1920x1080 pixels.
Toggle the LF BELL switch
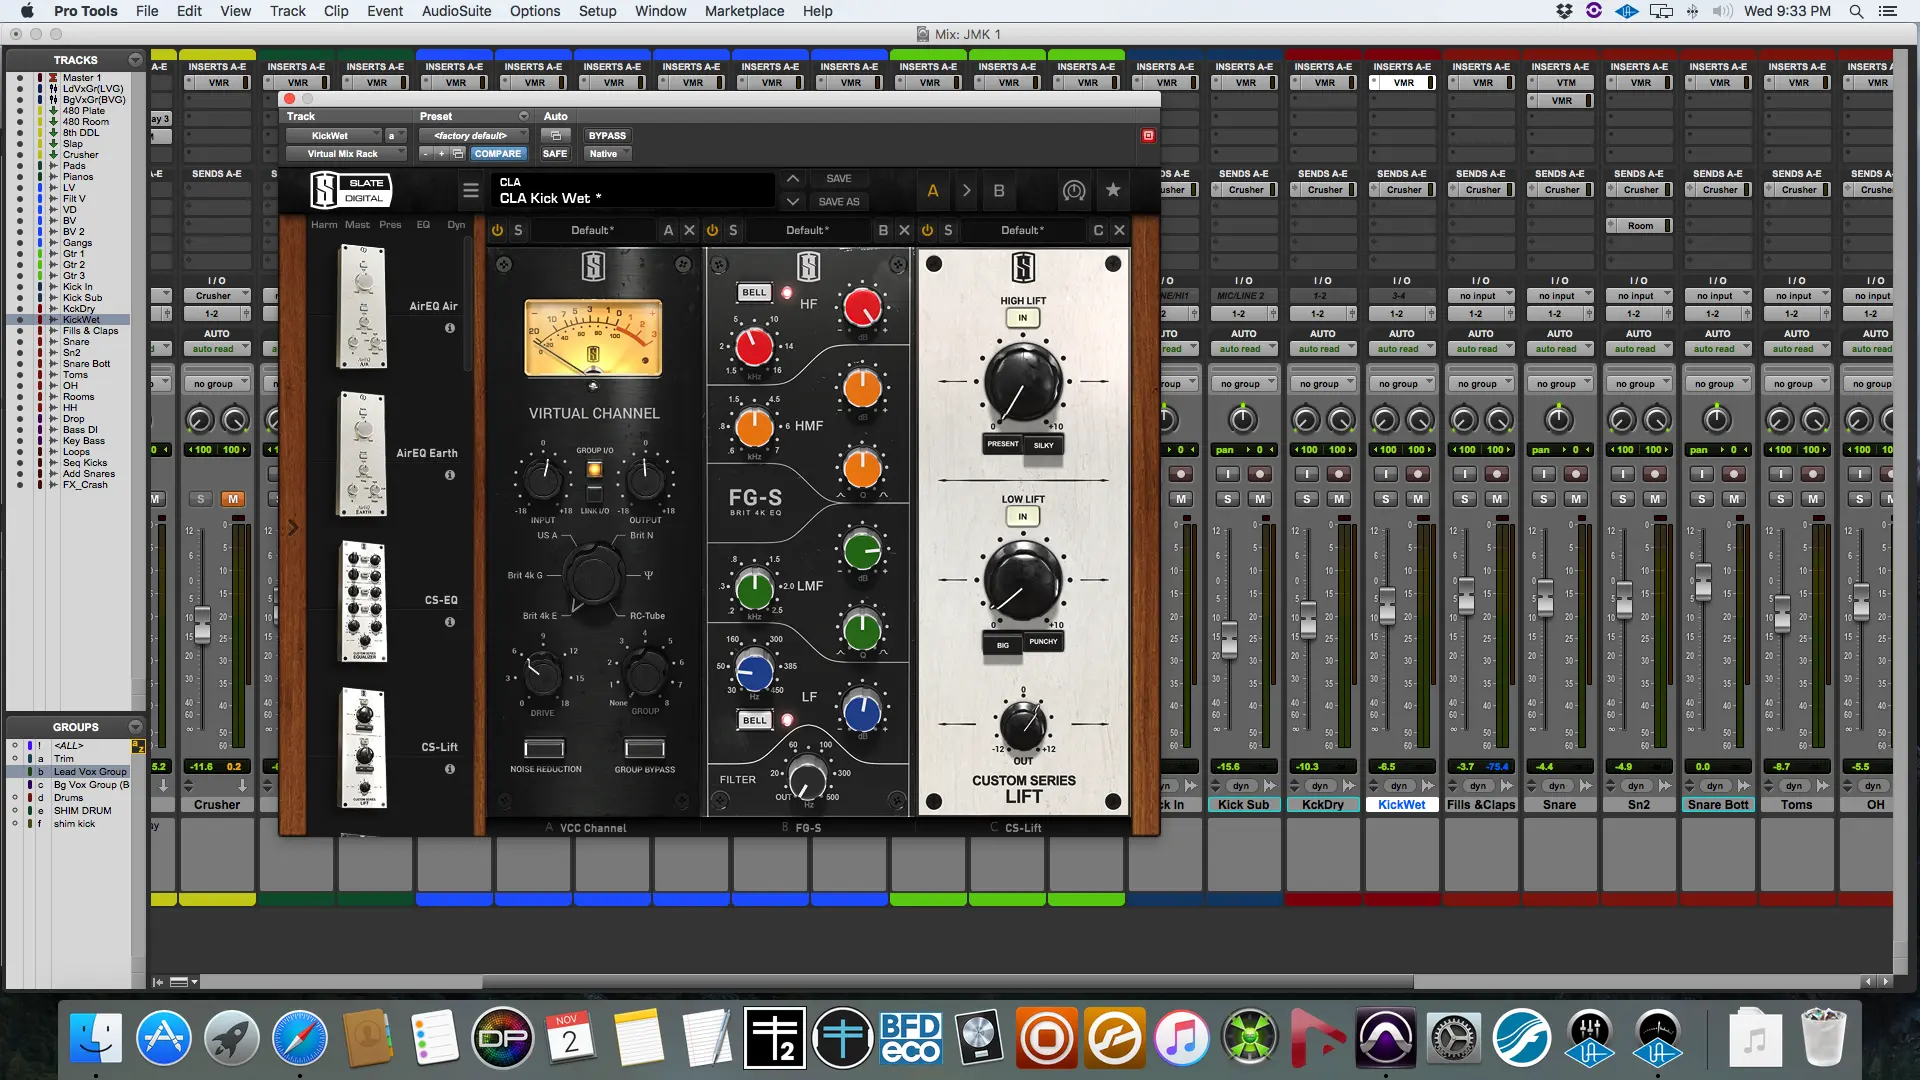[x=754, y=720]
